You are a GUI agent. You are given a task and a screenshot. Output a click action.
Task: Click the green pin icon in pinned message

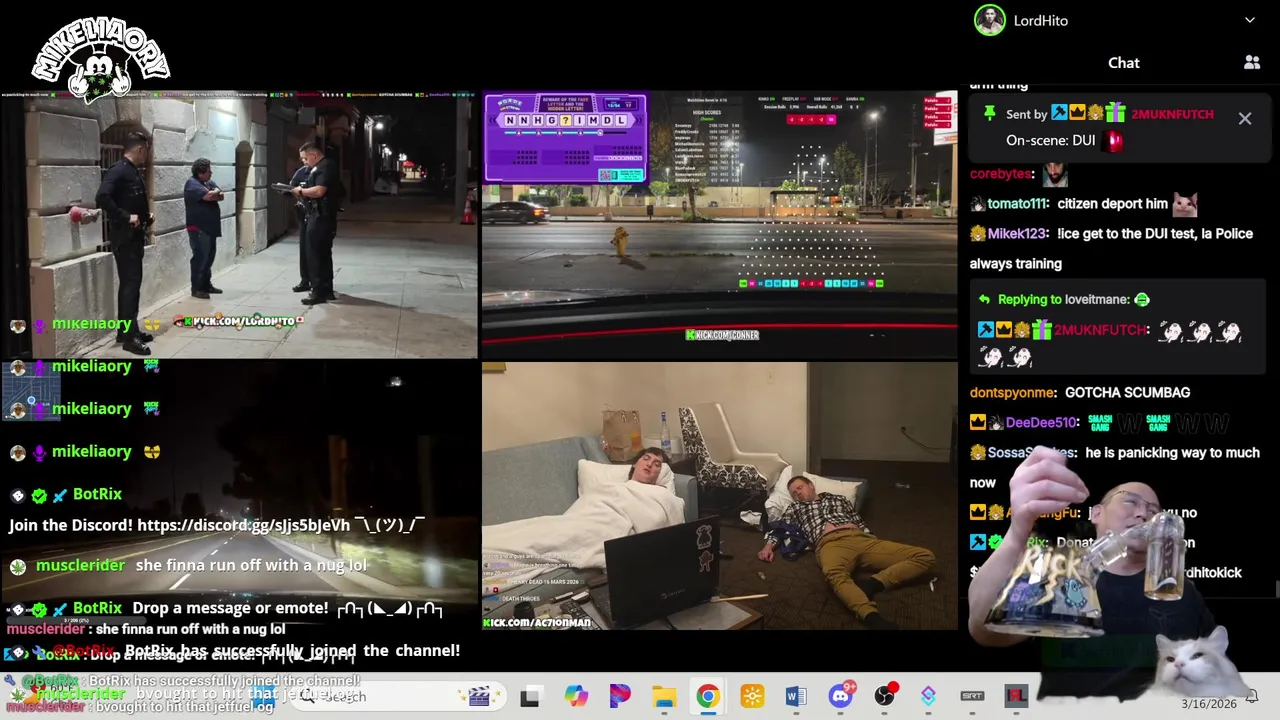989,114
